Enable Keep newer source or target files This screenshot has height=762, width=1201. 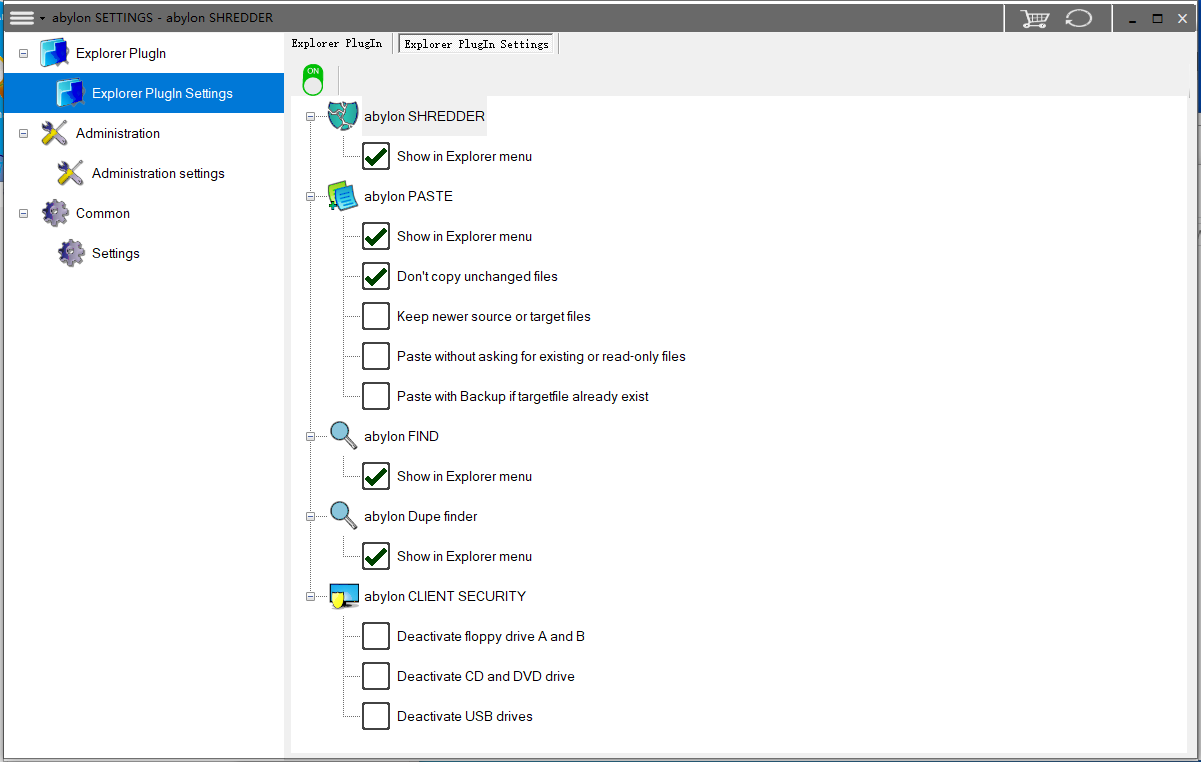click(x=376, y=316)
